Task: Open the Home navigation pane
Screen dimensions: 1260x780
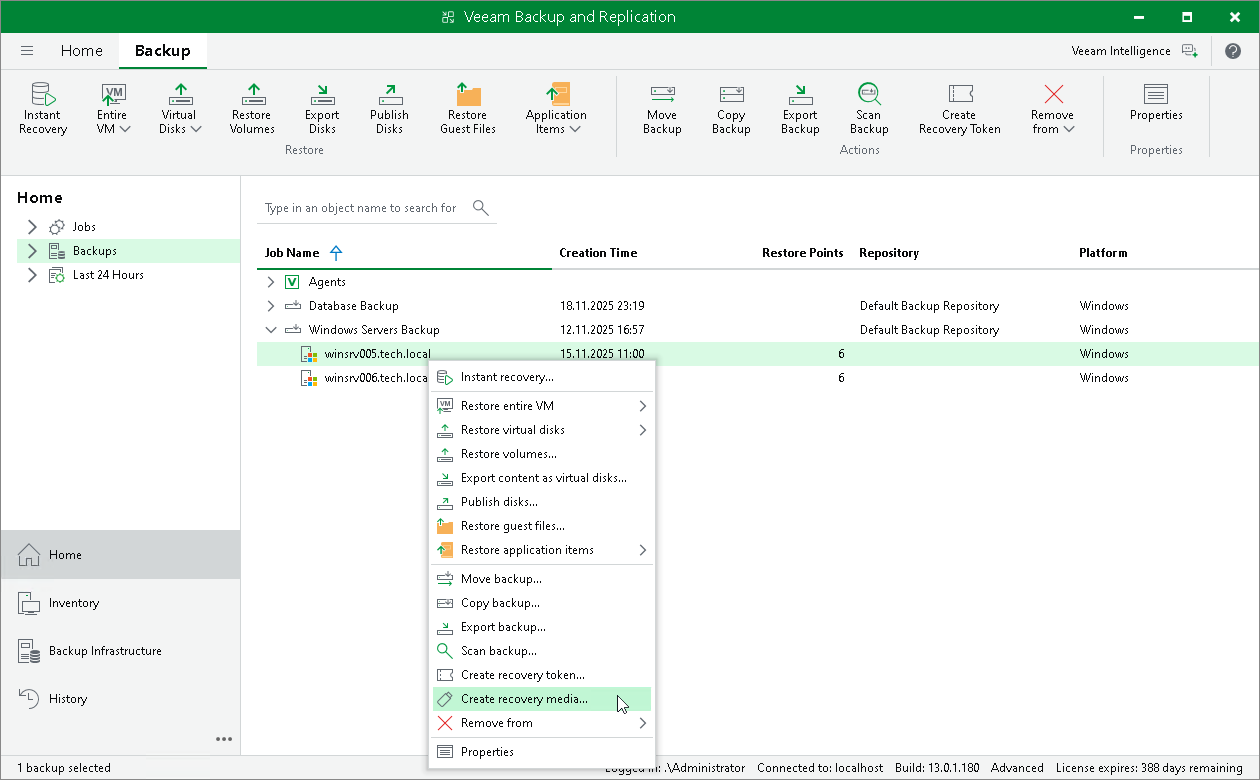Action: [120, 555]
